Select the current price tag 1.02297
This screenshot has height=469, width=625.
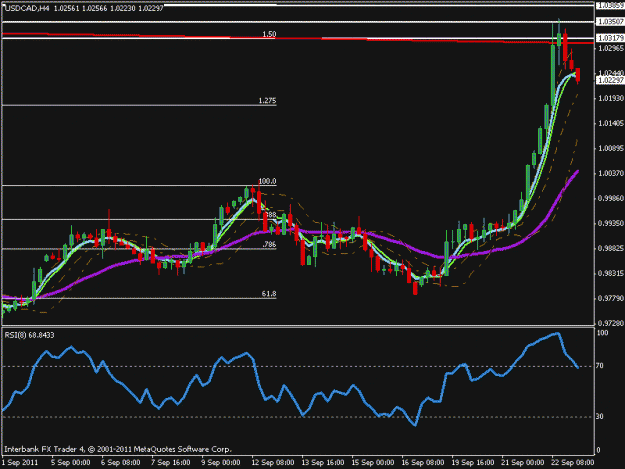tap(610, 80)
